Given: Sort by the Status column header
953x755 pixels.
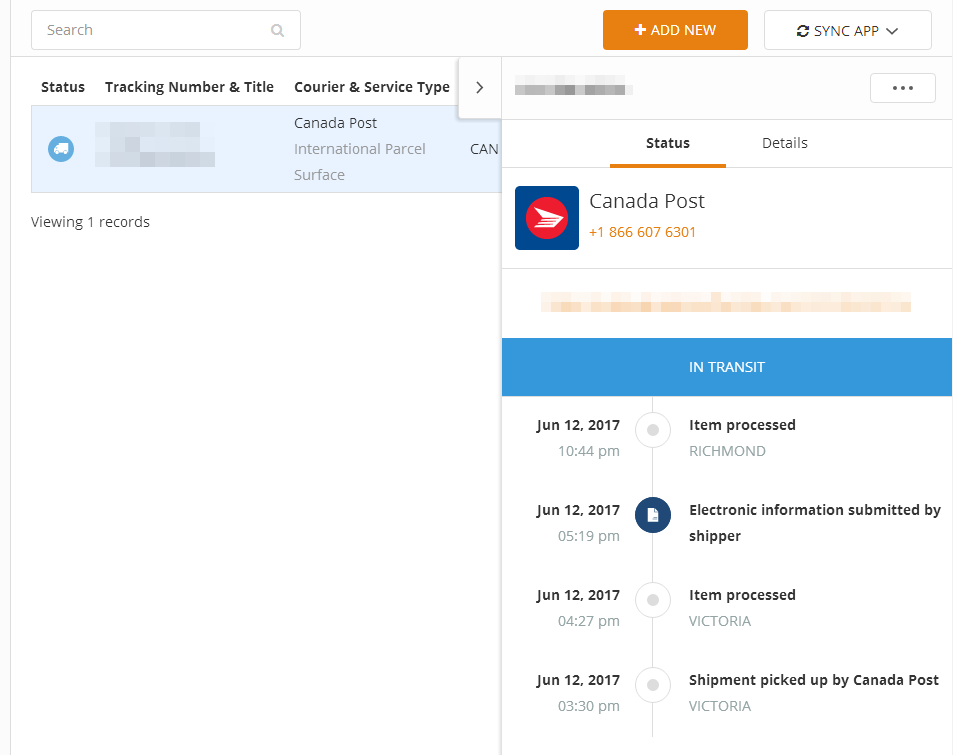Looking at the screenshot, I should coord(63,87).
